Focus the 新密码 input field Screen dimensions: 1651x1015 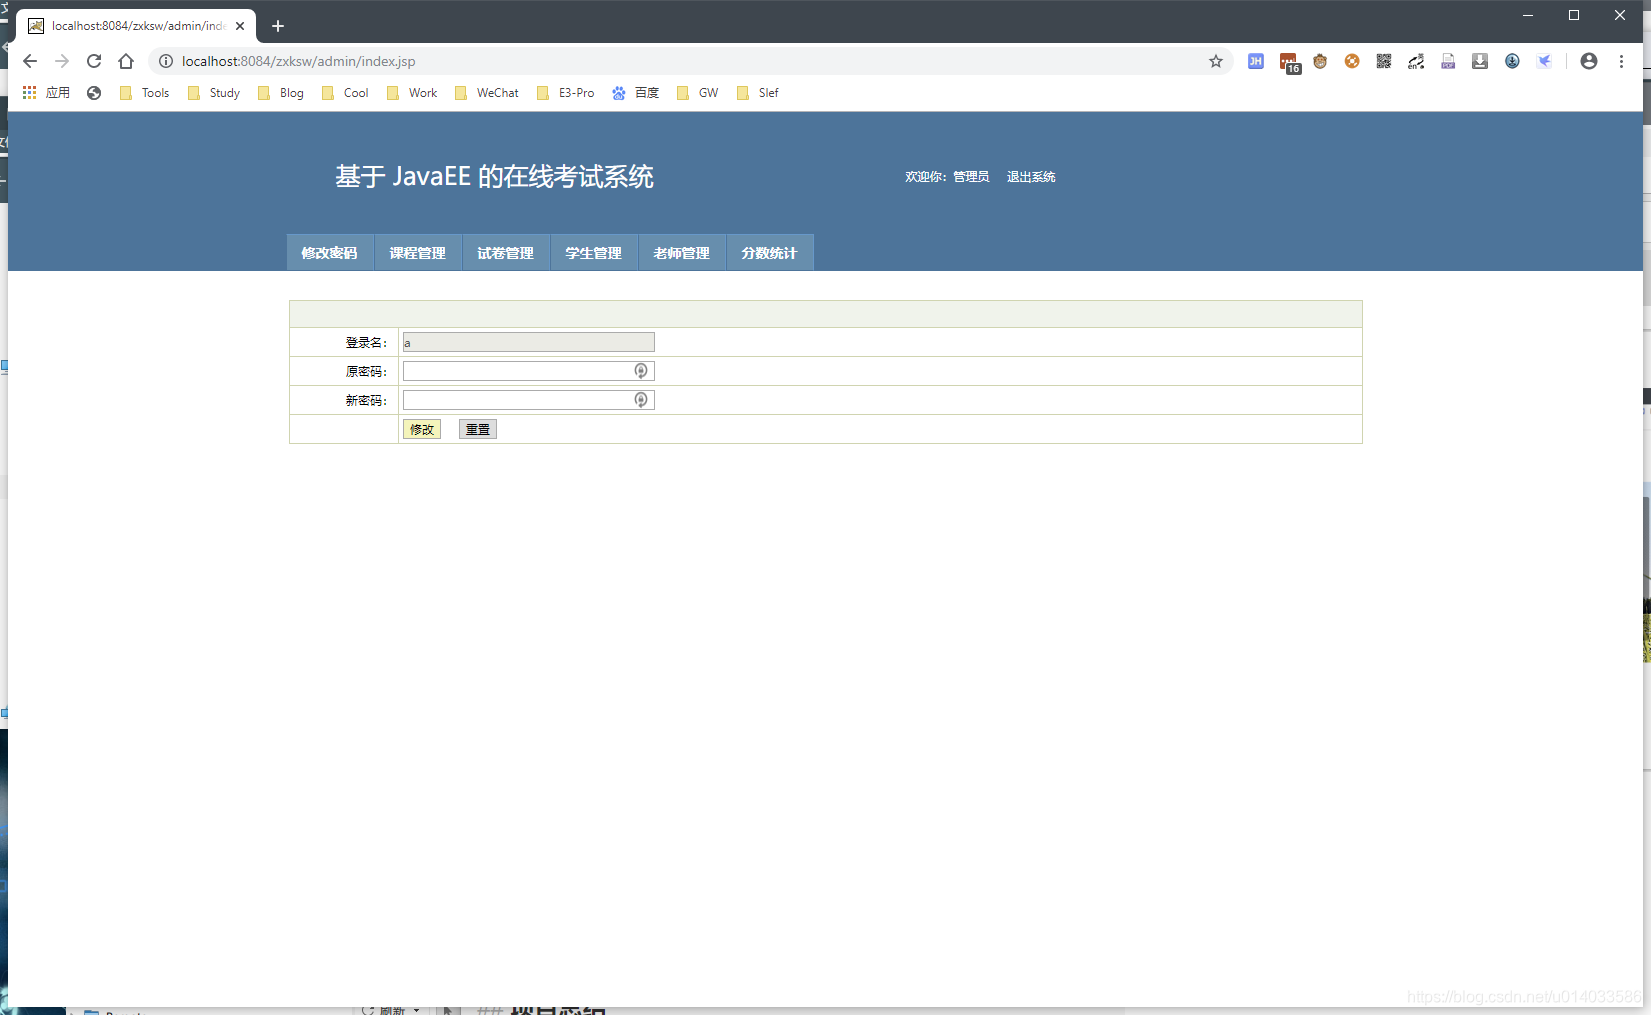tap(529, 400)
